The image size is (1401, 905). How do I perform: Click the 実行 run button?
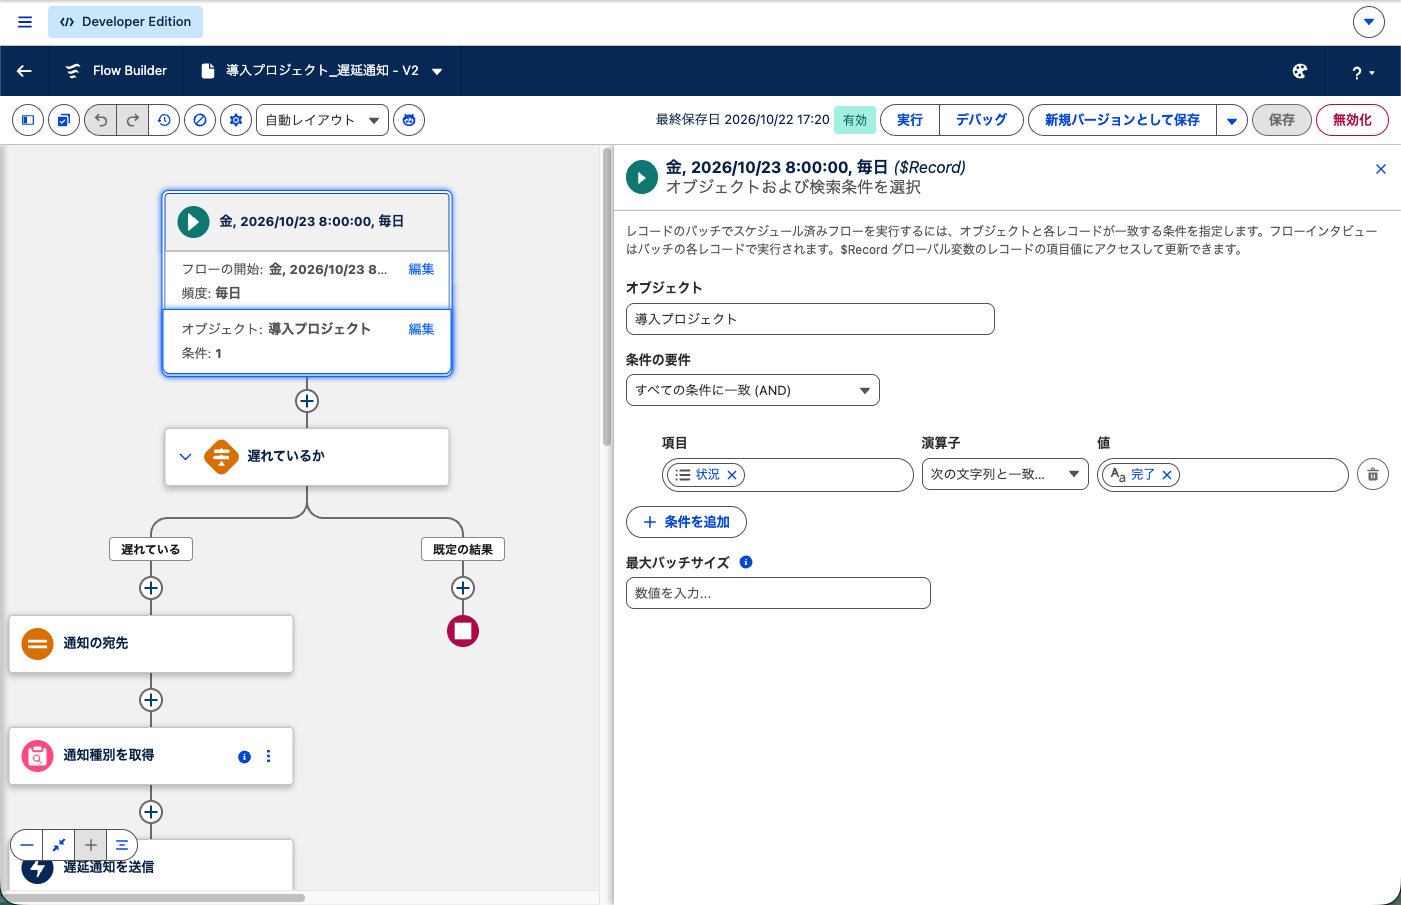click(910, 120)
